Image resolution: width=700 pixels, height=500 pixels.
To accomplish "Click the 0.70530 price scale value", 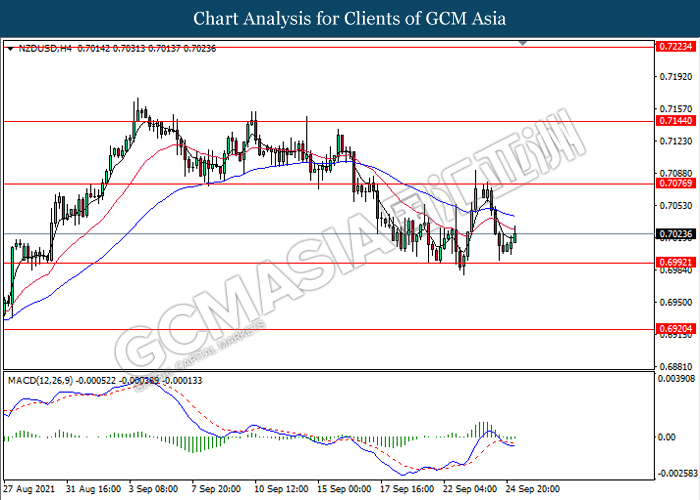I will (x=676, y=205).
